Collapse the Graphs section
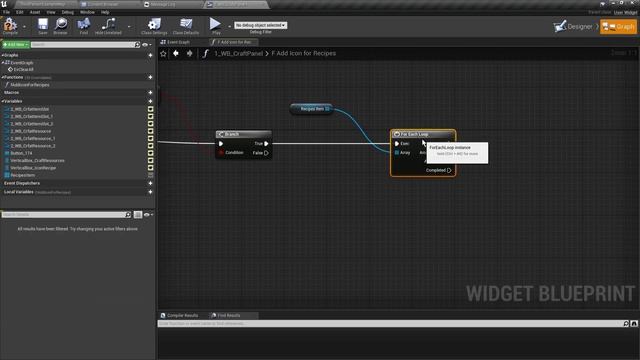Image resolution: width=640 pixels, height=360 pixels. click(x=2, y=55)
